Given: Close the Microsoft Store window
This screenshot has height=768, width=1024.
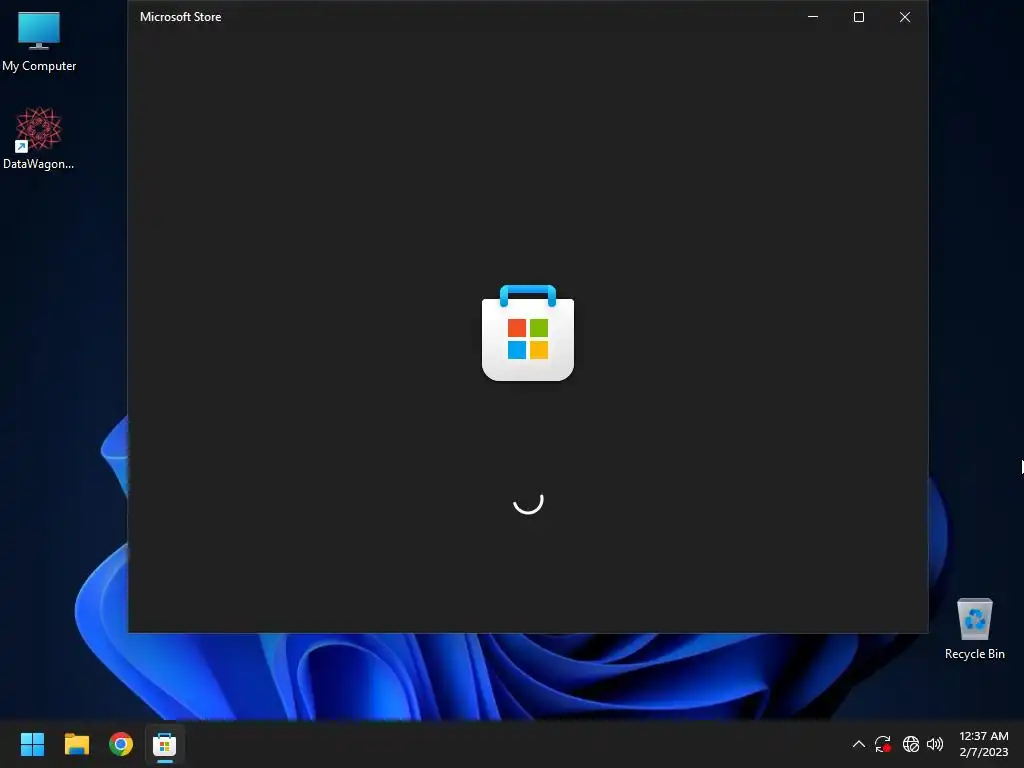Looking at the screenshot, I should point(904,17).
